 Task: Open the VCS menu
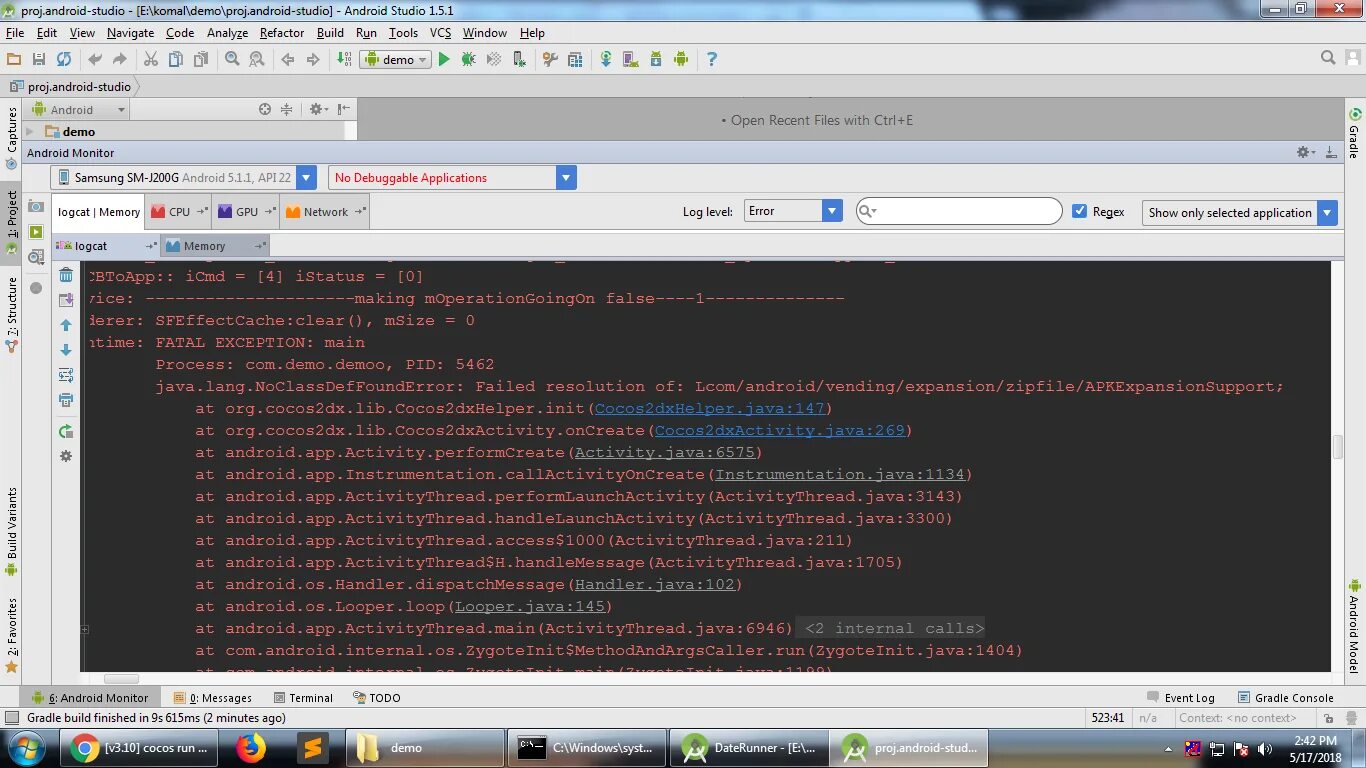pyautogui.click(x=441, y=33)
